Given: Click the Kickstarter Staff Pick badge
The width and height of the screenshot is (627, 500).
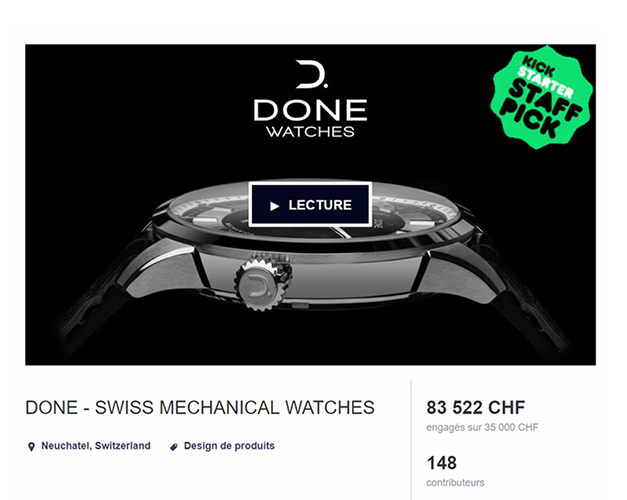Looking at the screenshot, I should pyautogui.click(x=542, y=97).
